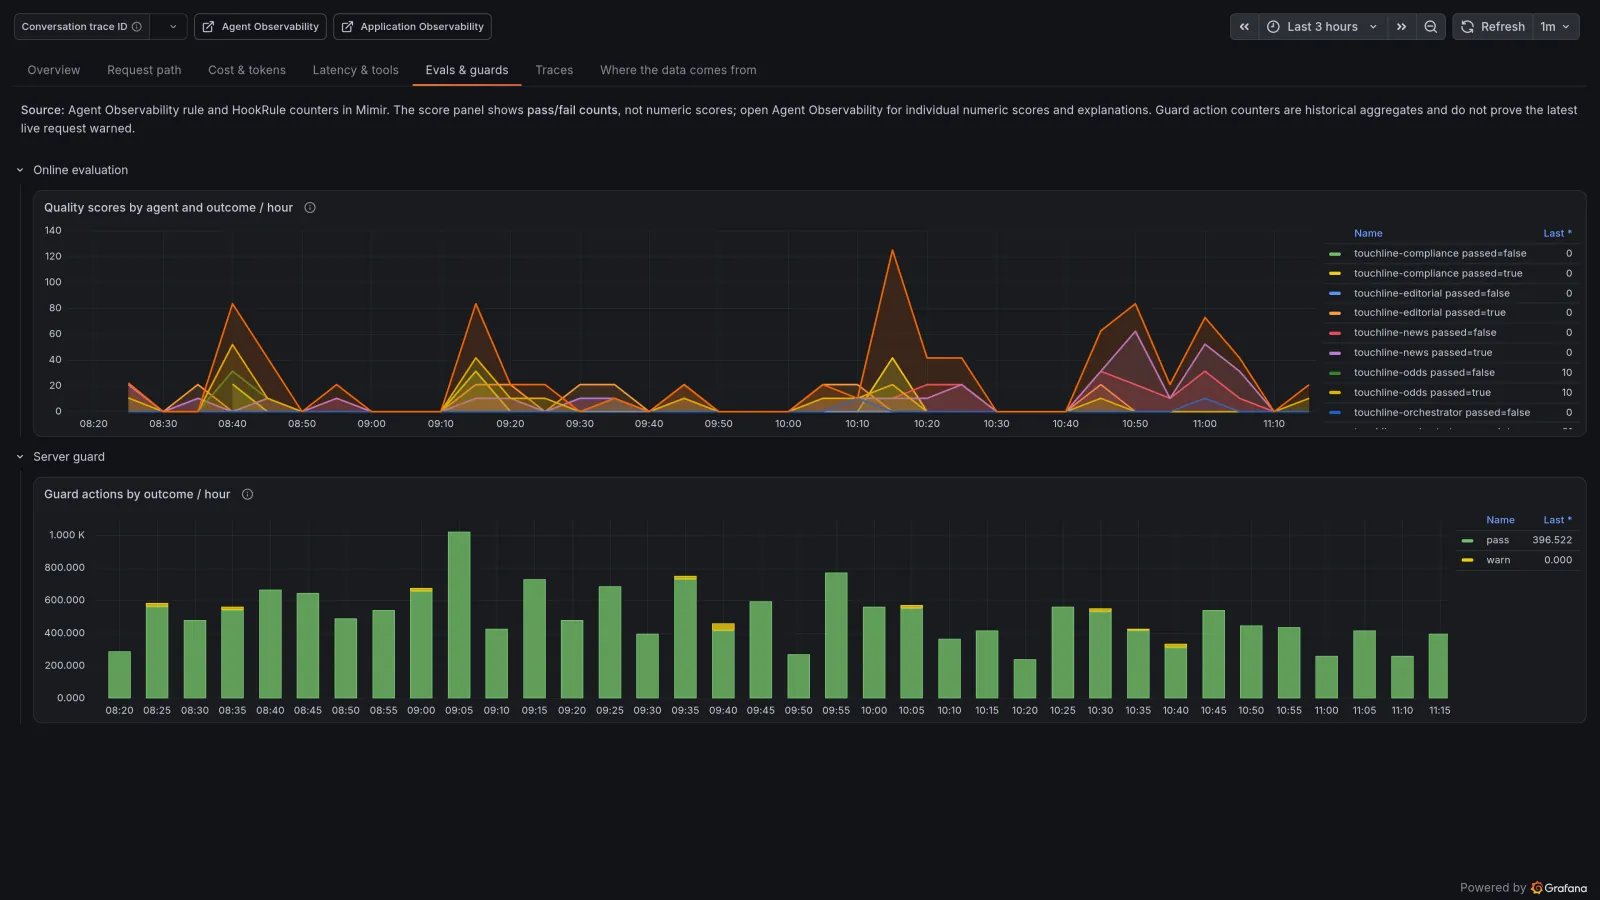Open the Last 3 hours time picker
1600x900 pixels.
[x=1322, y=27]
